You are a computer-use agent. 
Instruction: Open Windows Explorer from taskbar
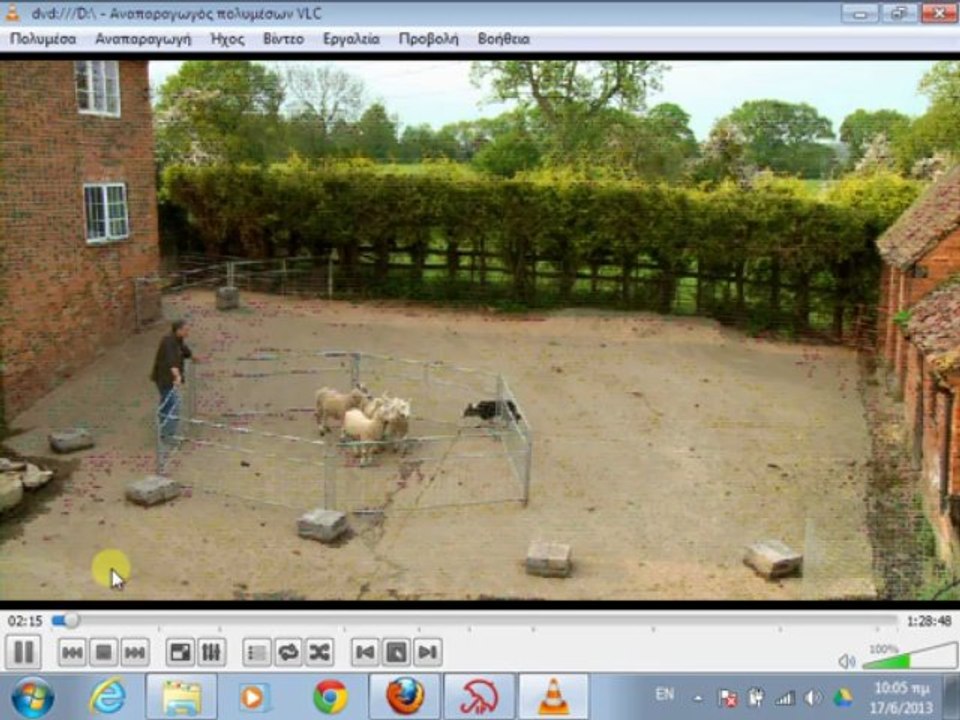point(181,697)
